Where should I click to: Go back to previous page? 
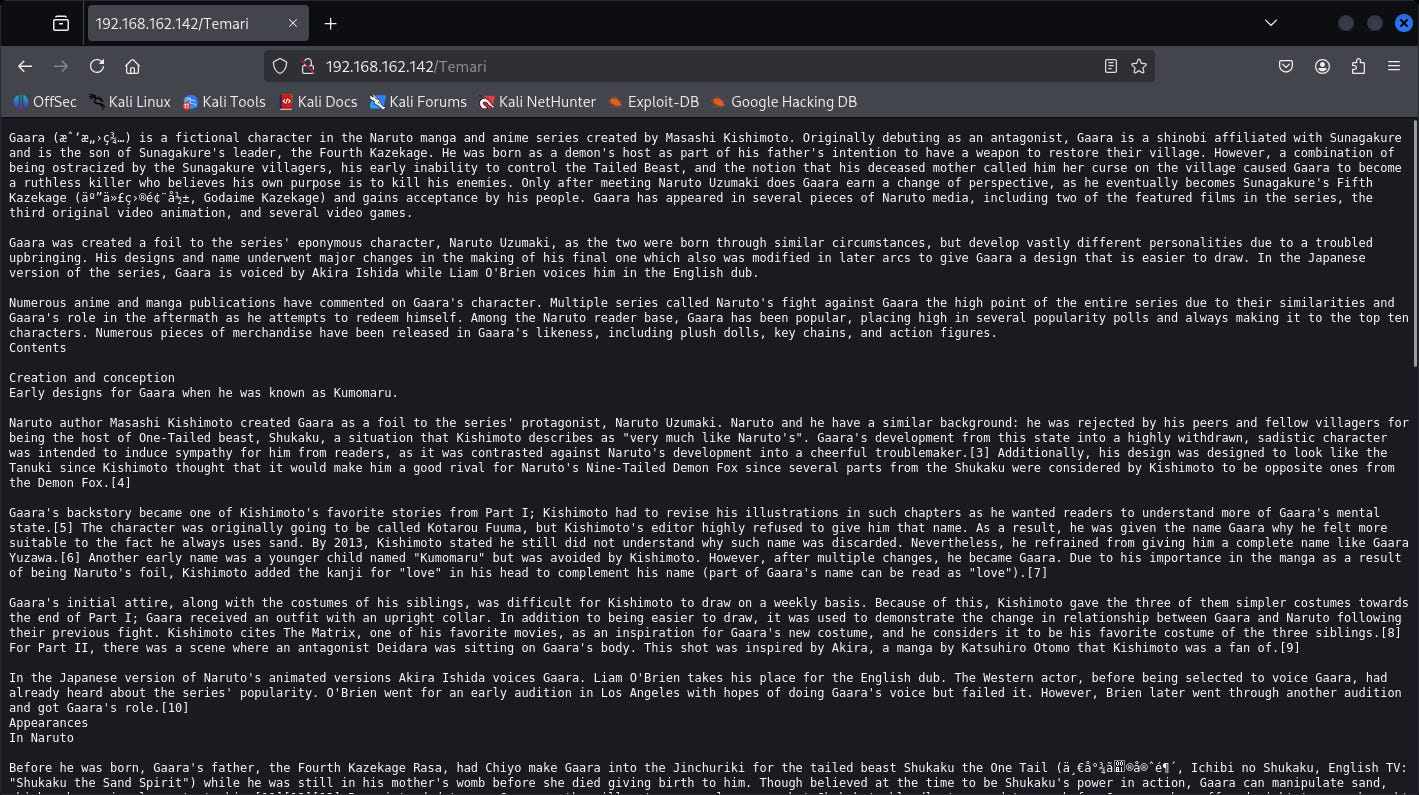click(x=25, y=66)
